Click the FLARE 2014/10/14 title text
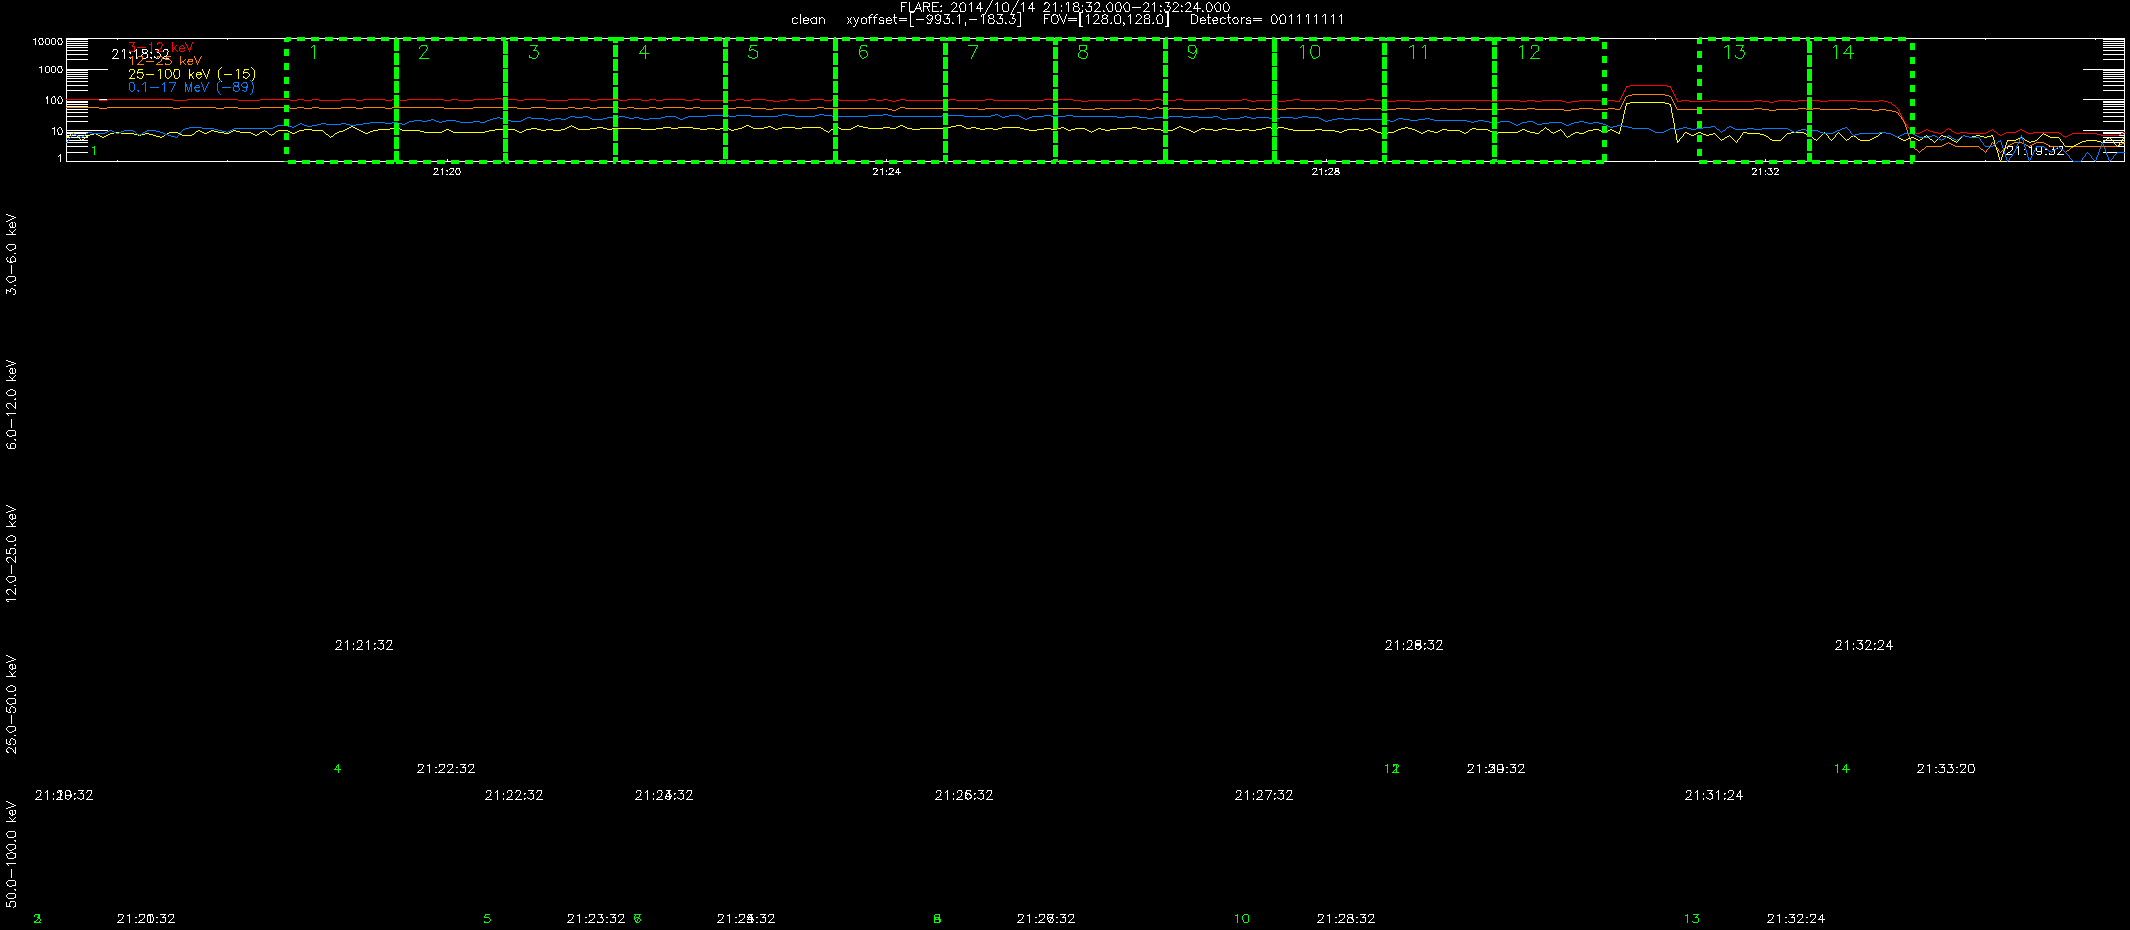The width and height of the screenshot is (2130, 930). click(1065, 7)
